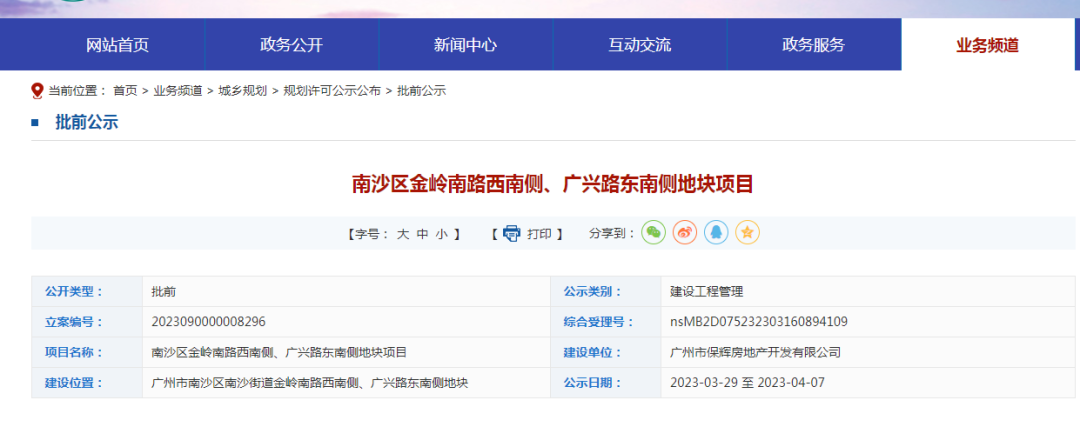
Task: Click 项目名称 value cell
Action: (279, 353)
